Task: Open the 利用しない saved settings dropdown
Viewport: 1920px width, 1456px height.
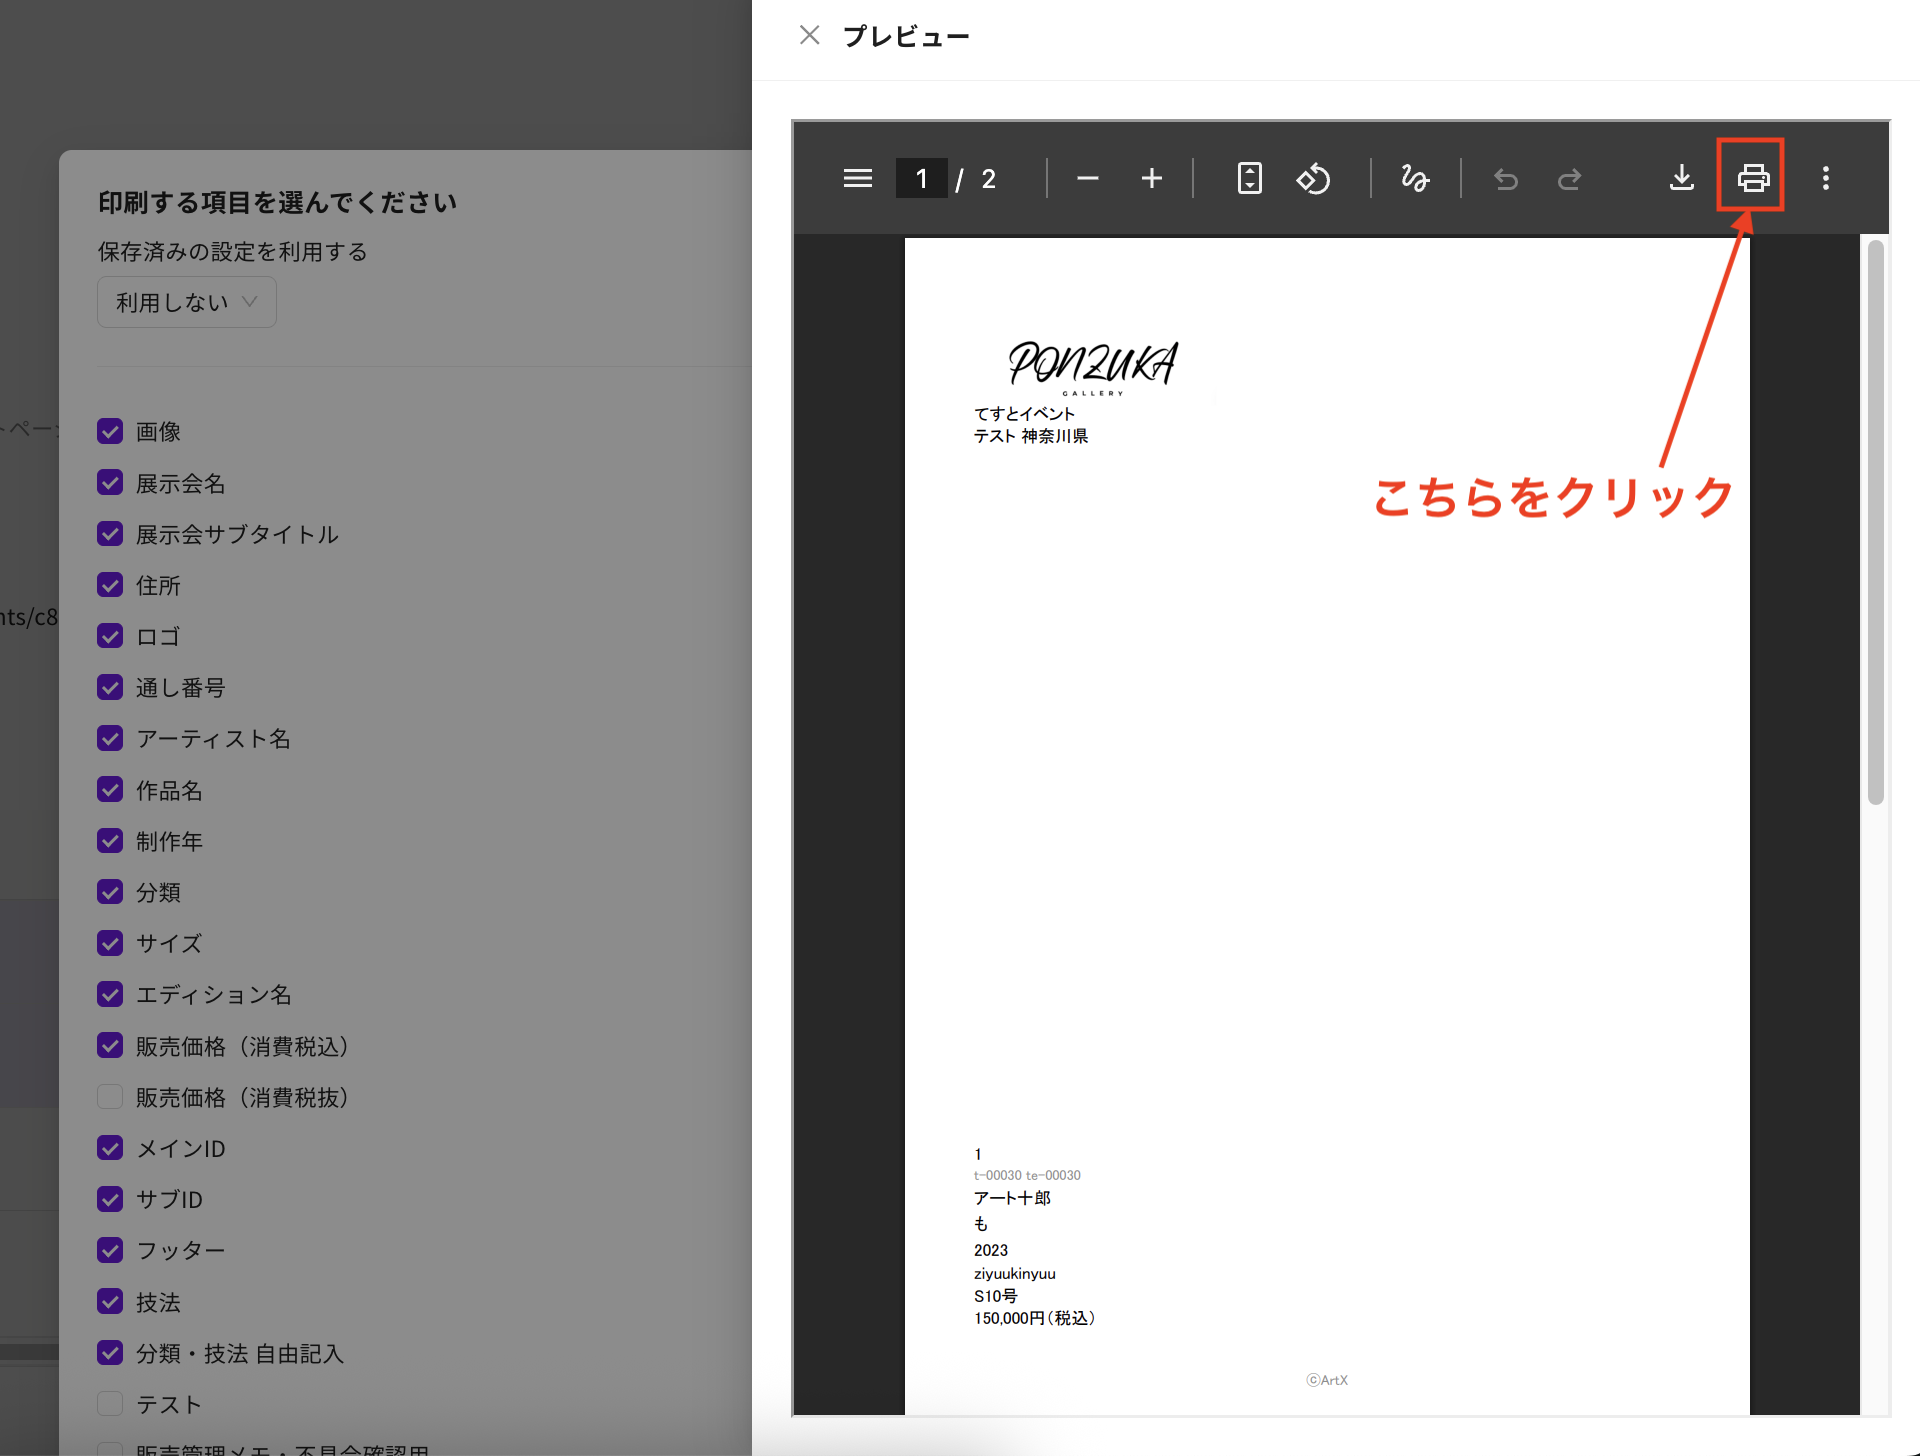Action: point(186,302)
